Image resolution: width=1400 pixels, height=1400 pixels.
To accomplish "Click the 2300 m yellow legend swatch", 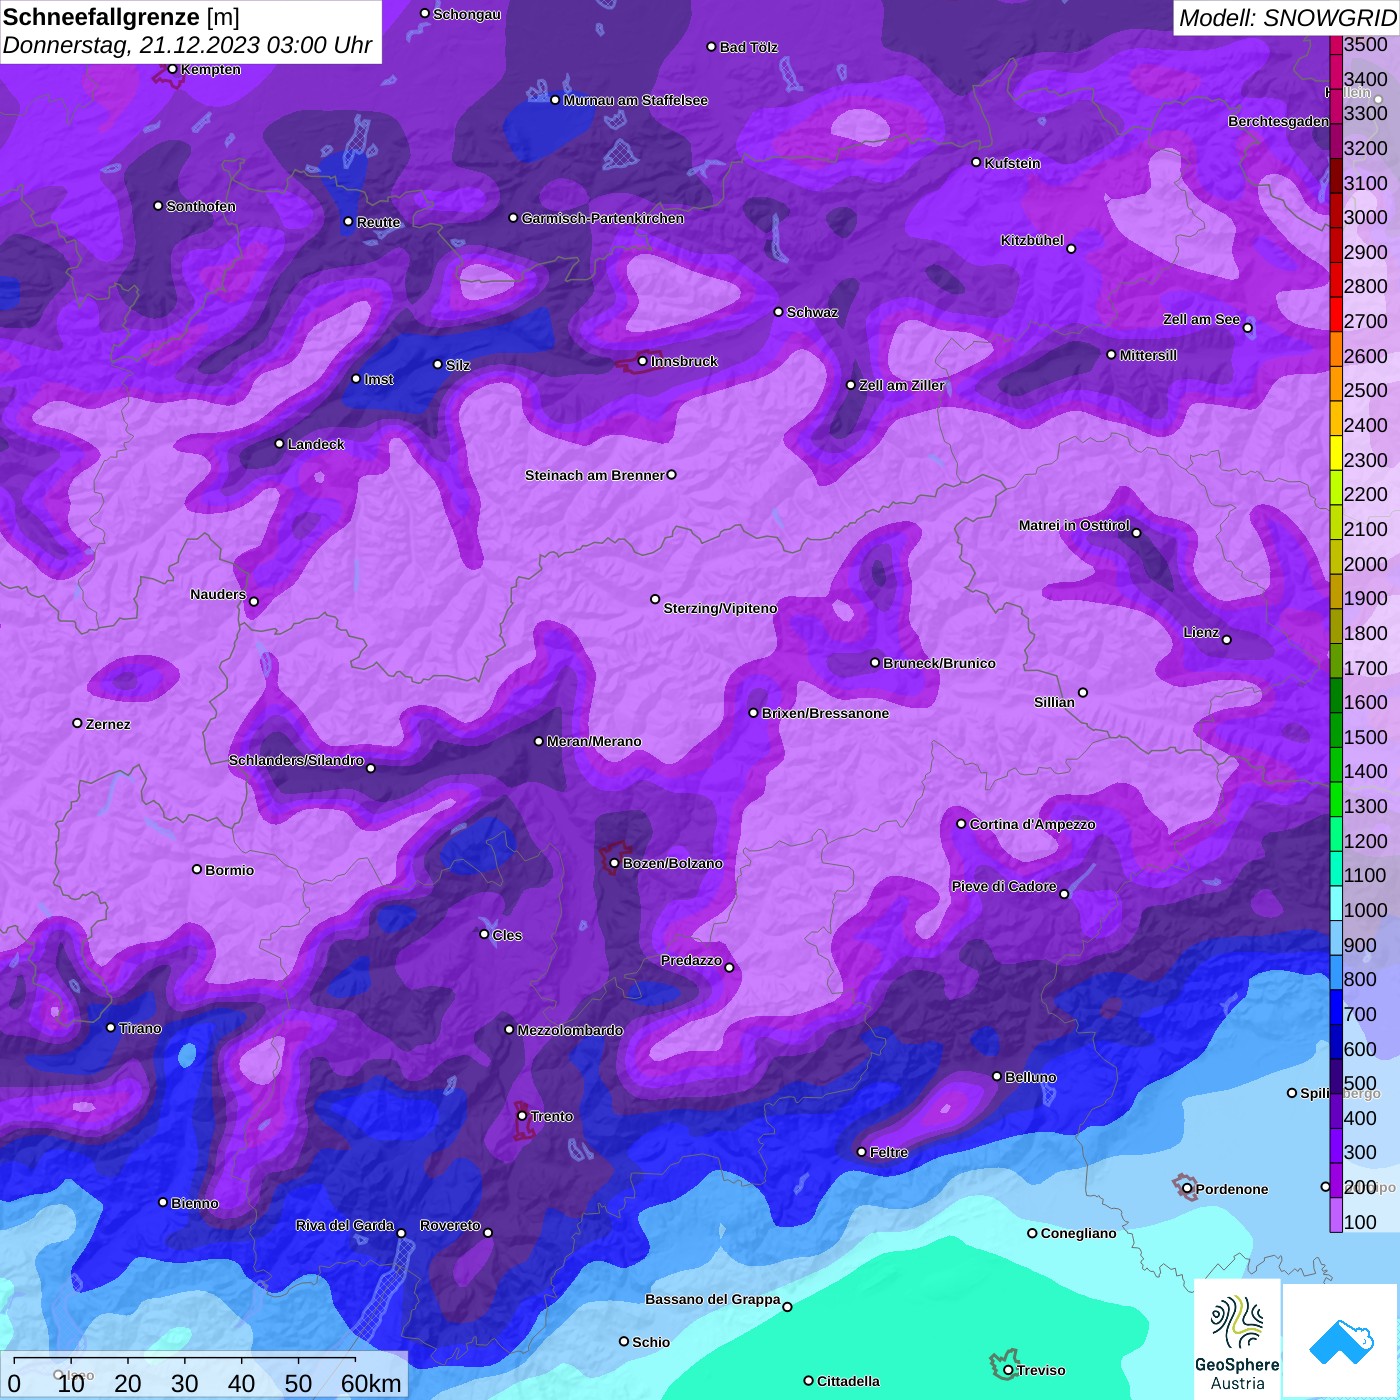I will coord(1336,453).
